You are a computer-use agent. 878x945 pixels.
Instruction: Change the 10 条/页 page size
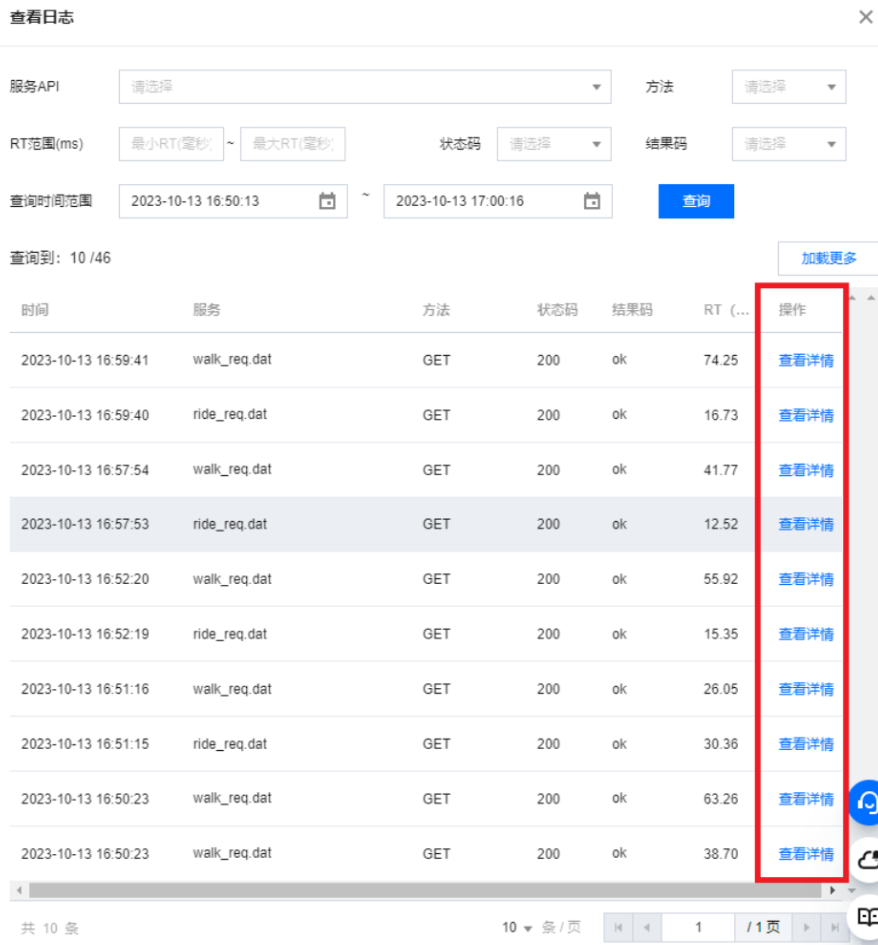pyautogui.click(x=518, y=928)
